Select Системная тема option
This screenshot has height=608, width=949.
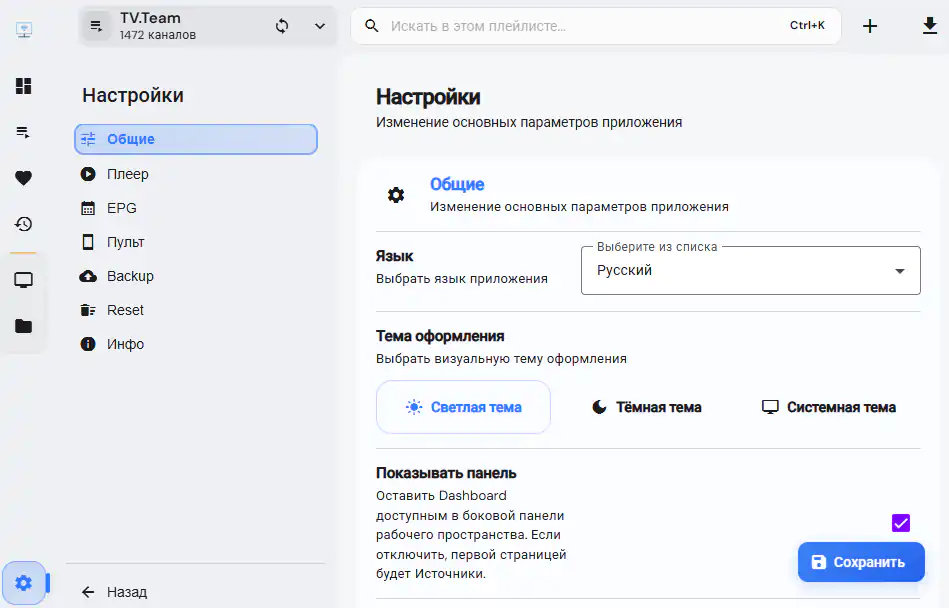[829, 407]
